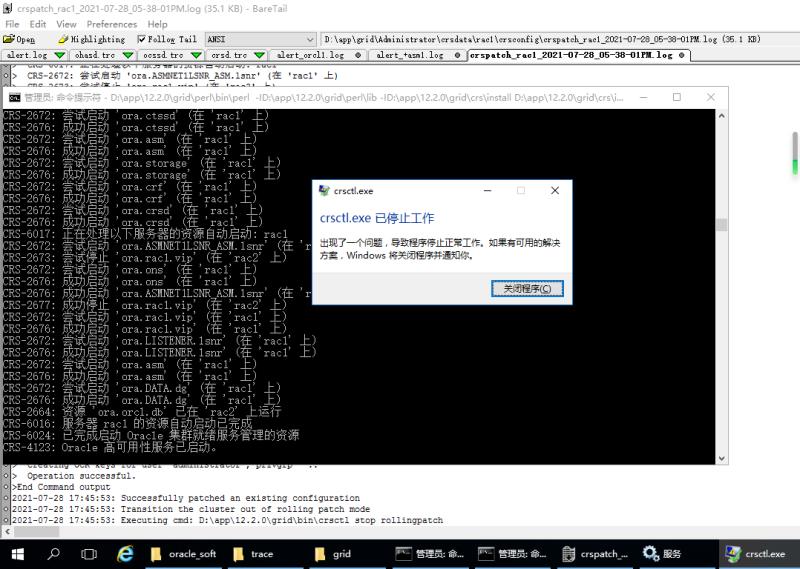This screenshot has width=800, height=569.
Task: Click CRS-6016 line in command prompt
Action: [x=128, y=424]
